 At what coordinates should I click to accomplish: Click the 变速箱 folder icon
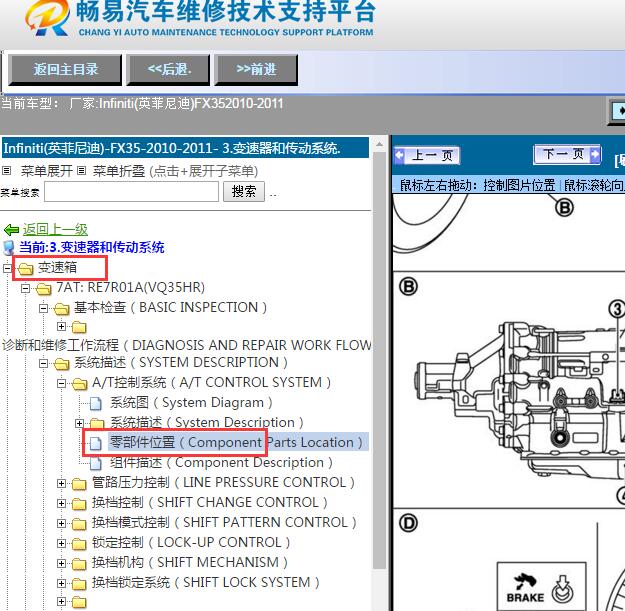[26, 269]
